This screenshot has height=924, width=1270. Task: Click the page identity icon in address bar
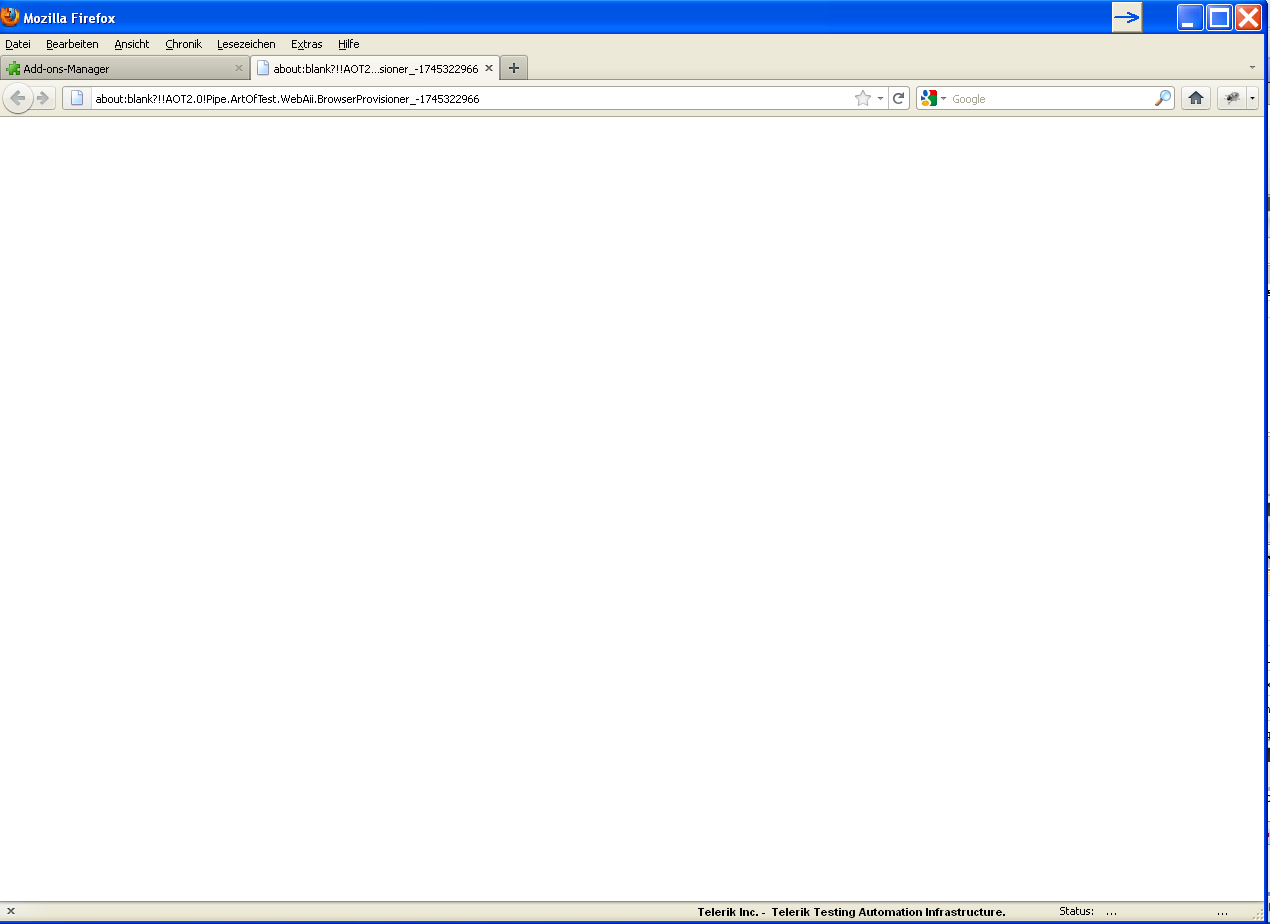click(x=77, y=98)
